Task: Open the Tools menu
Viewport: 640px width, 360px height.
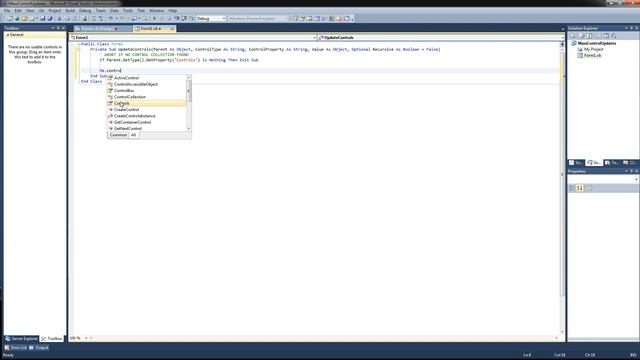Action: click(x=128, y=11)
